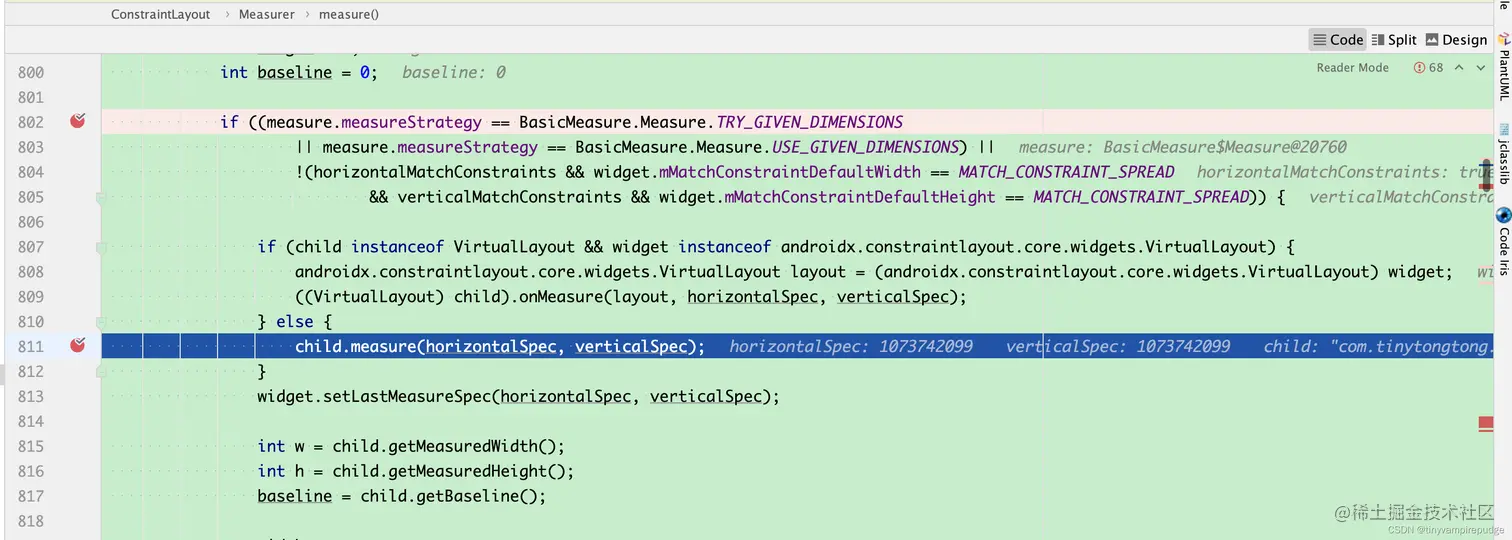Viewport: 1512px width, 540px height.
Task: Click the red error stripe mark in scrollbar
Action: (x=1485, y=424)
